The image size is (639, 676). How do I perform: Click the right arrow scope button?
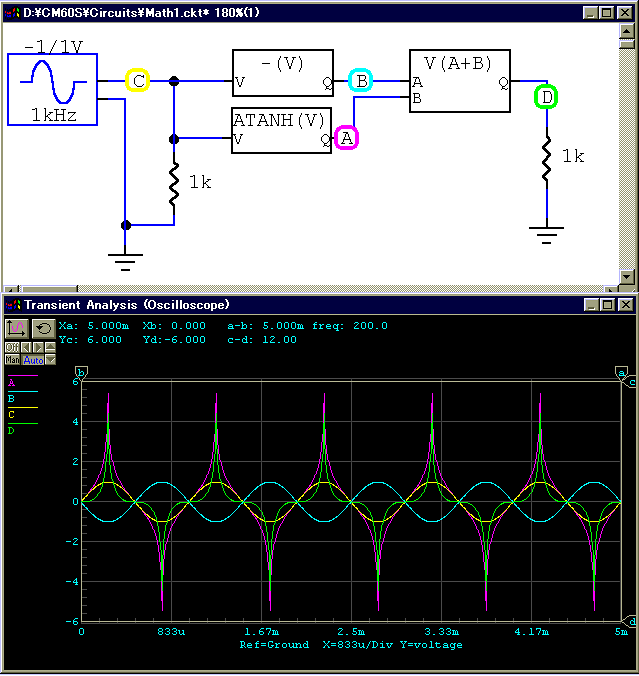pyautogui.click(x=38, y=347)
